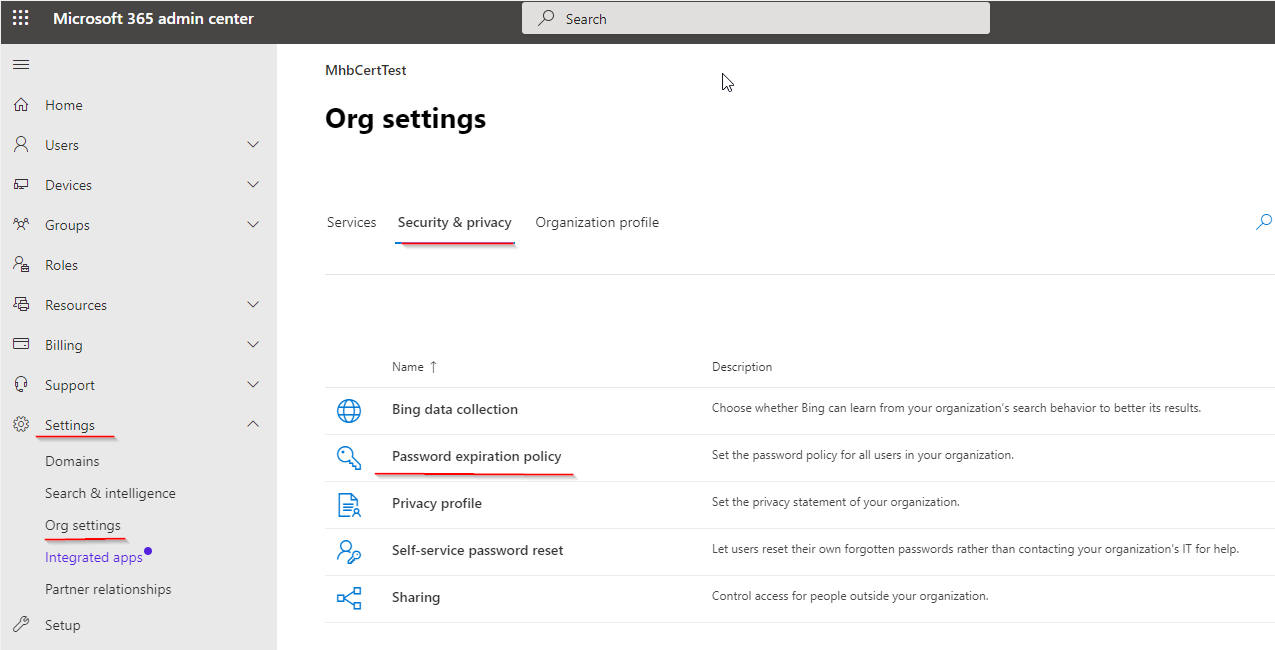Image resolution: width=1275 pixels, height=650 pixels.
Task: Sort list by Name column header
Action: 408,367
